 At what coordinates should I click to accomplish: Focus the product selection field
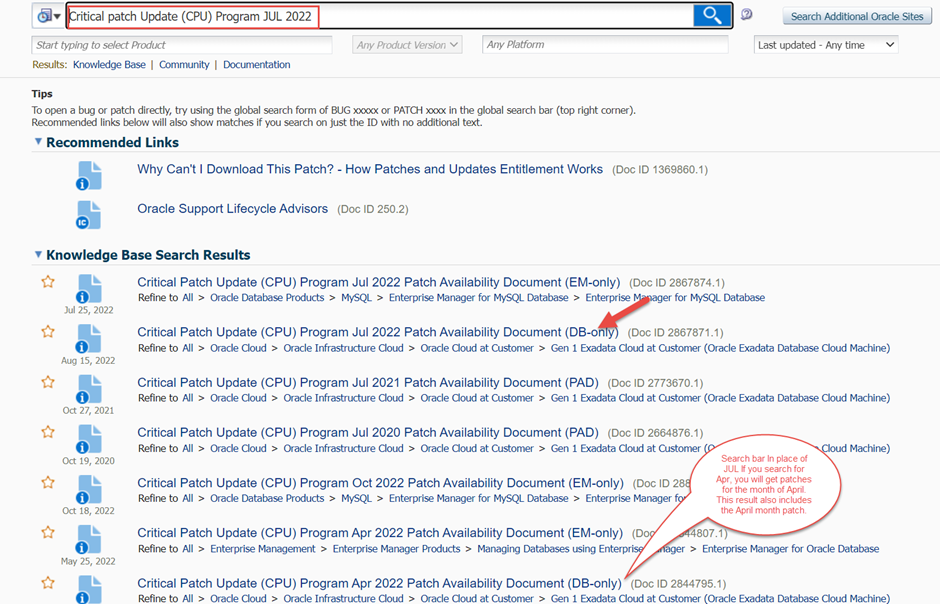[182, 45]
